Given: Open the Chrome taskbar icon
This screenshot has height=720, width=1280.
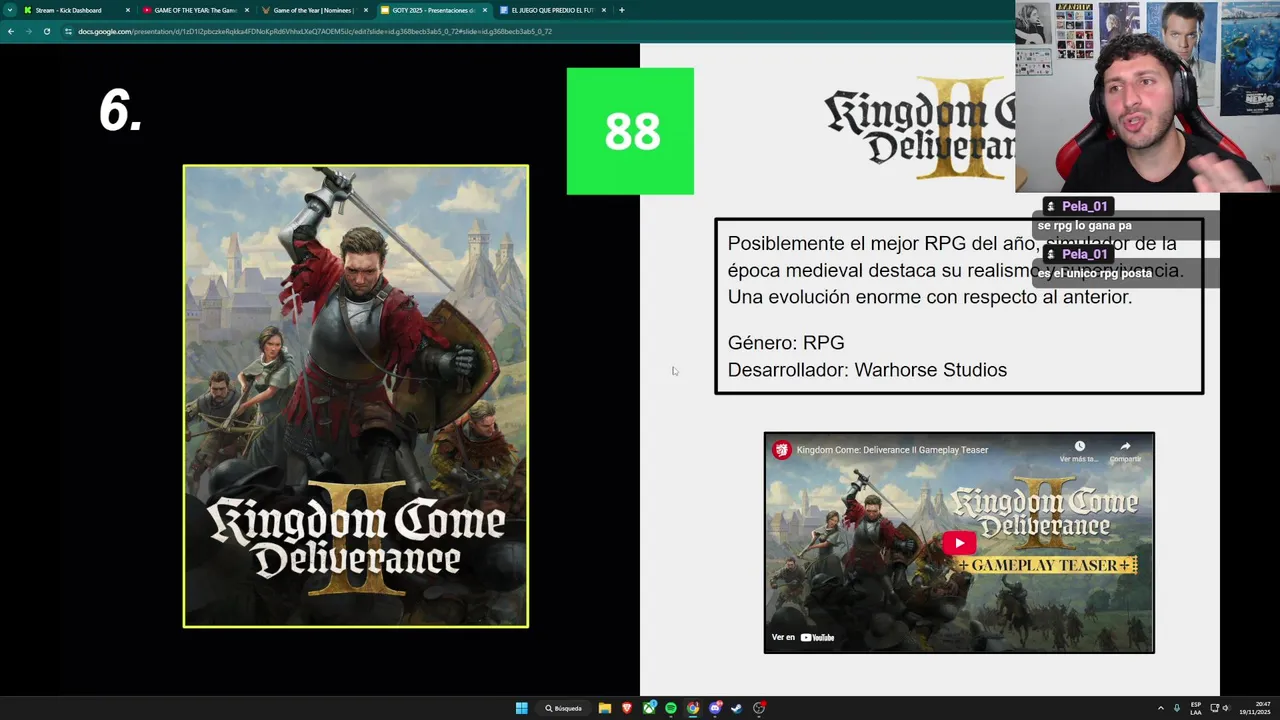Looking at the screenshot, I should click(x=693, y=708).
